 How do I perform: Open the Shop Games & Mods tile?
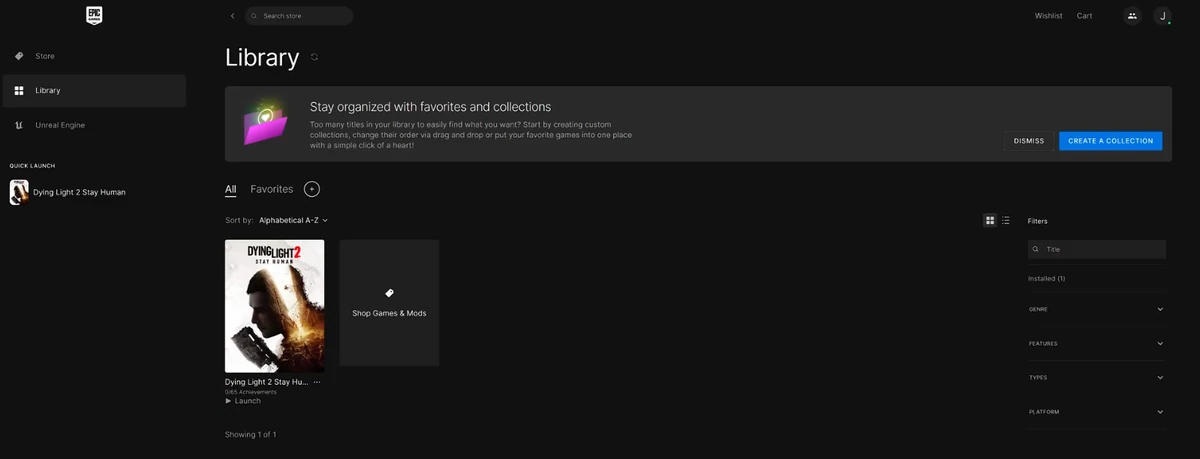pos(389,303)
